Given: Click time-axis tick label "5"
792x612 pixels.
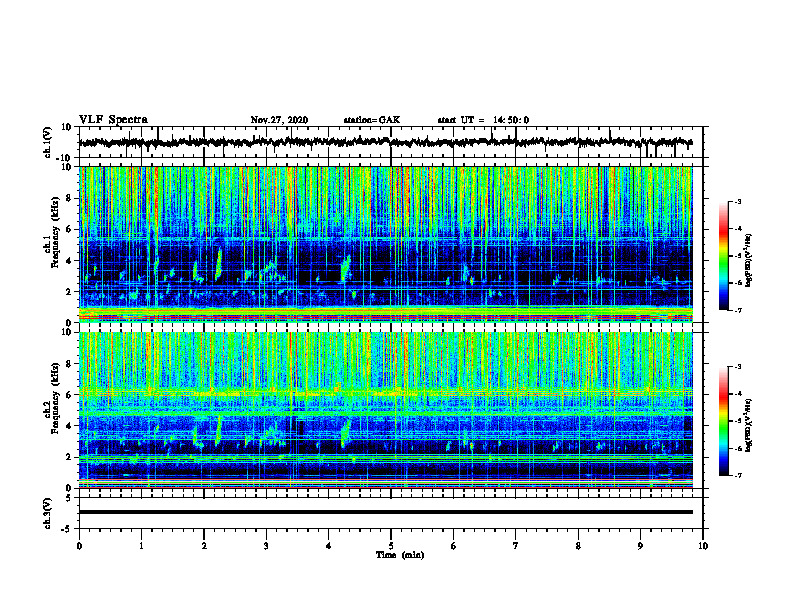Looking at the screenshot, I should coord(391,546).
